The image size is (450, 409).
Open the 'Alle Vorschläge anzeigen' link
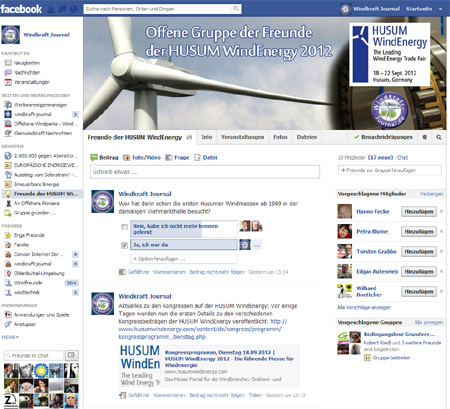click(364, 307)
